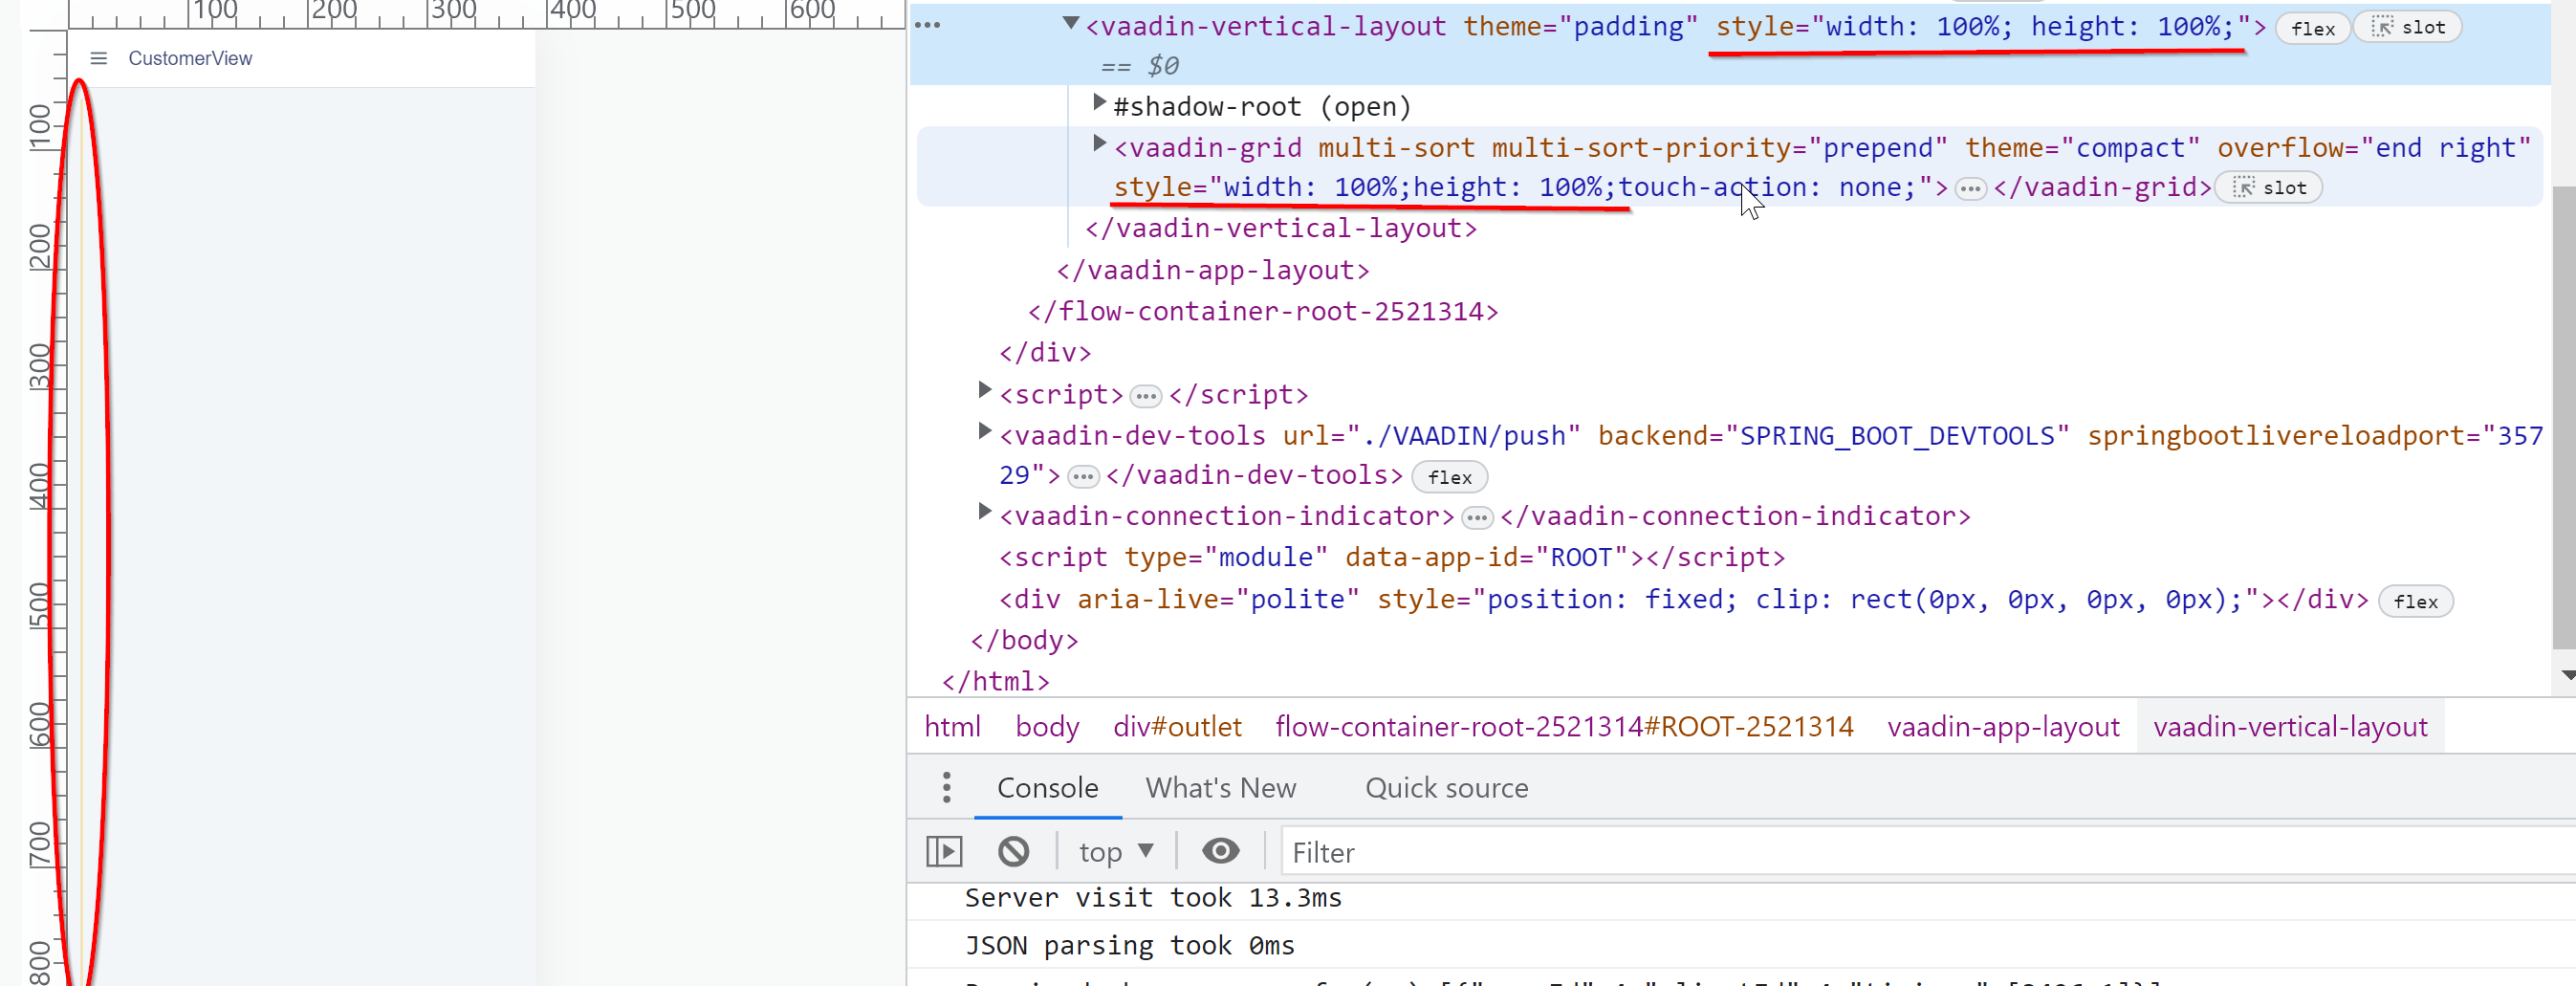The image size is (2576, 986).
Task: Switch to the Quick source tab
Action: [x=1446, y=788]
